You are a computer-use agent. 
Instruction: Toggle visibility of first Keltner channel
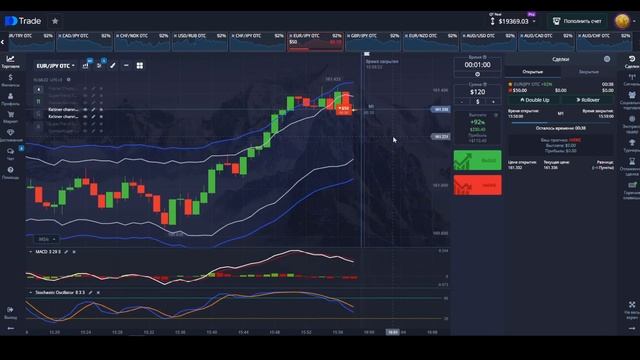[x=85, y=109]
